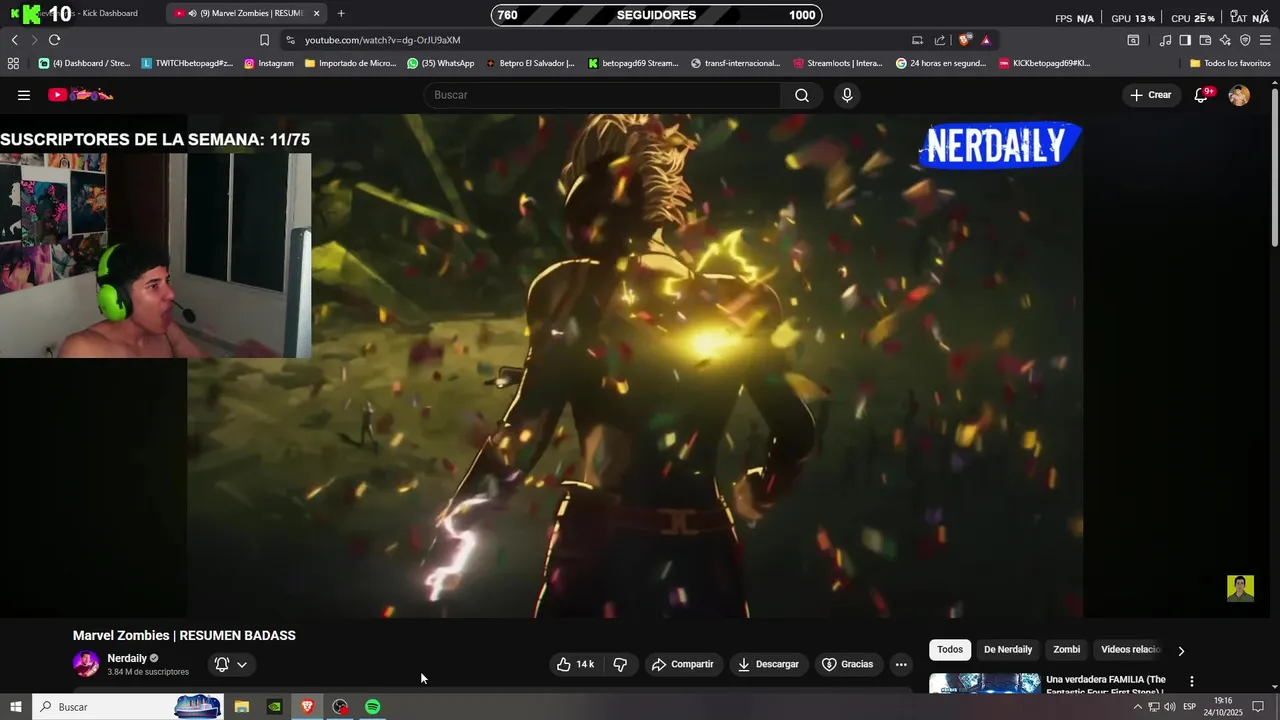Open NVIDIA app from taskbar
1280x720 pixels.
[x=274, y=707]
